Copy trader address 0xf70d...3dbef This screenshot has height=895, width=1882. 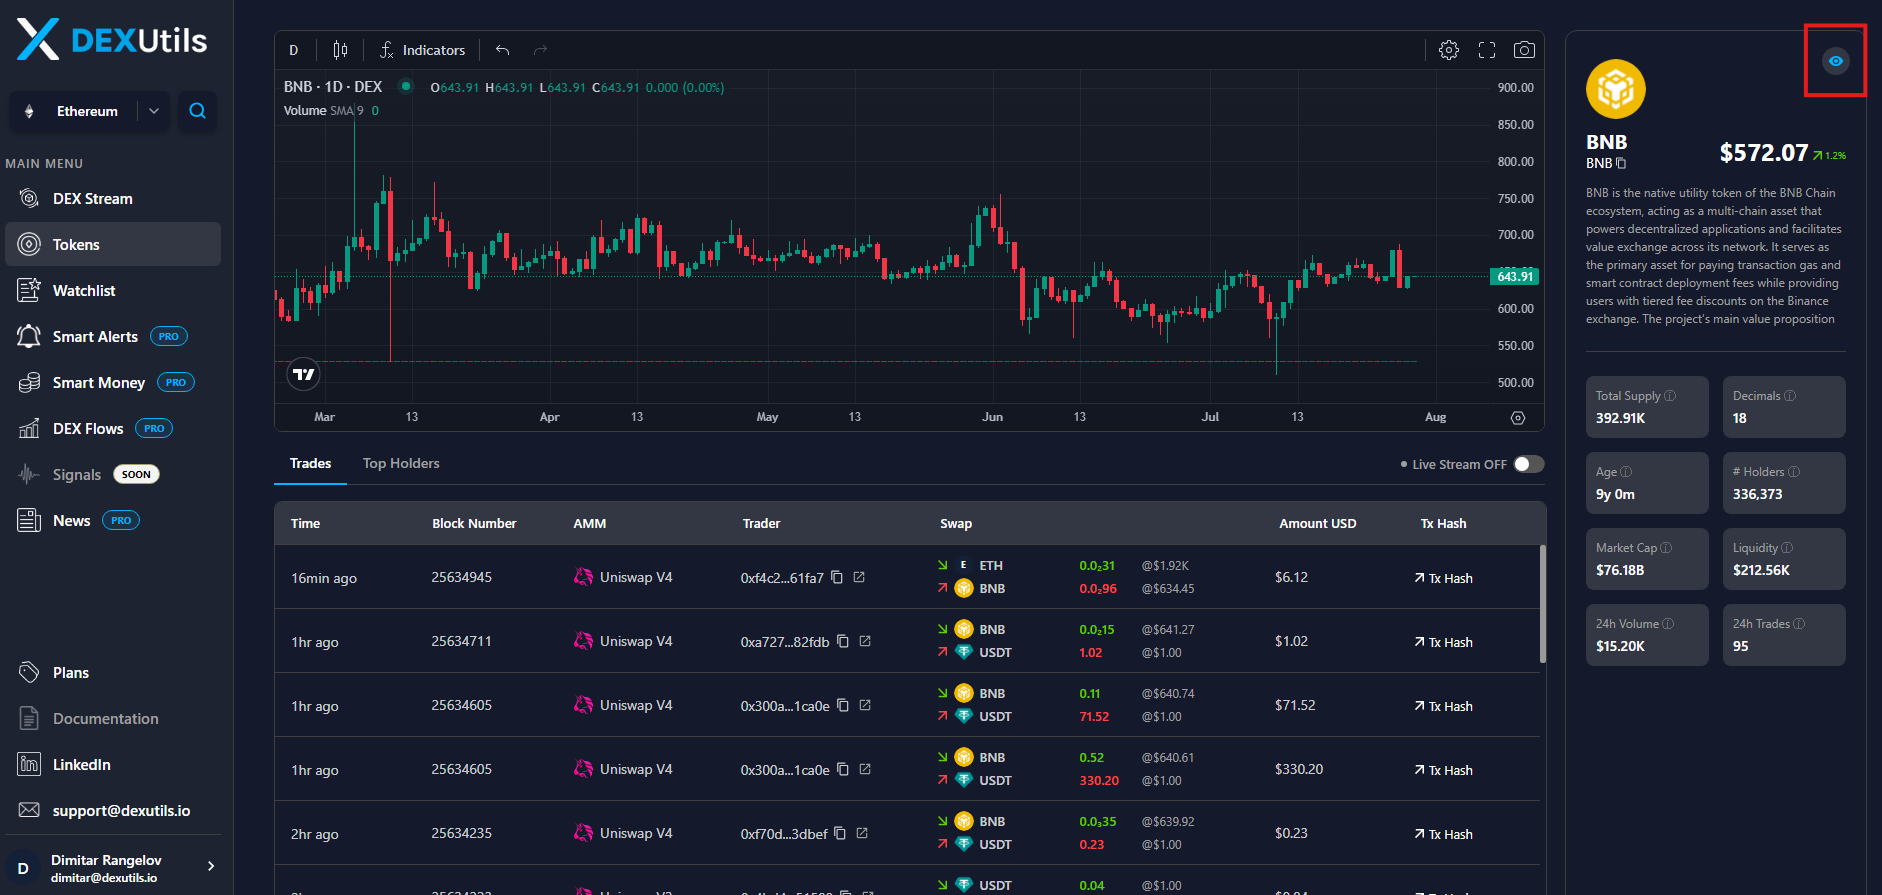coord(840,833)
